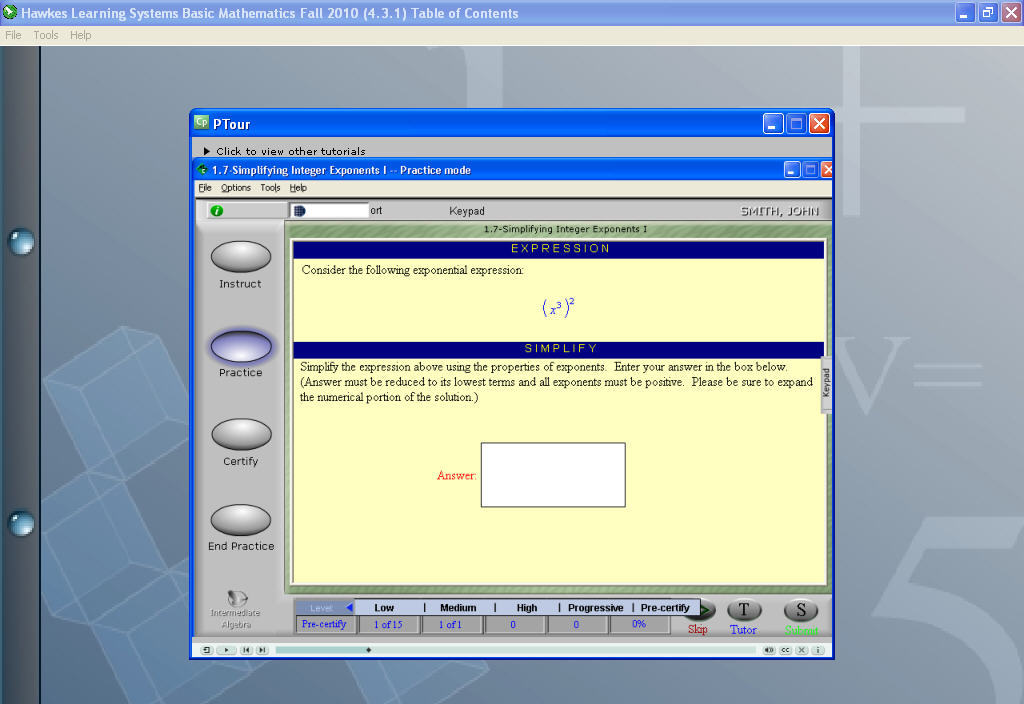The image size is (1024, 704).
Task: Click the exit icon in tutorial player
Action: click(x=206, y=650)
